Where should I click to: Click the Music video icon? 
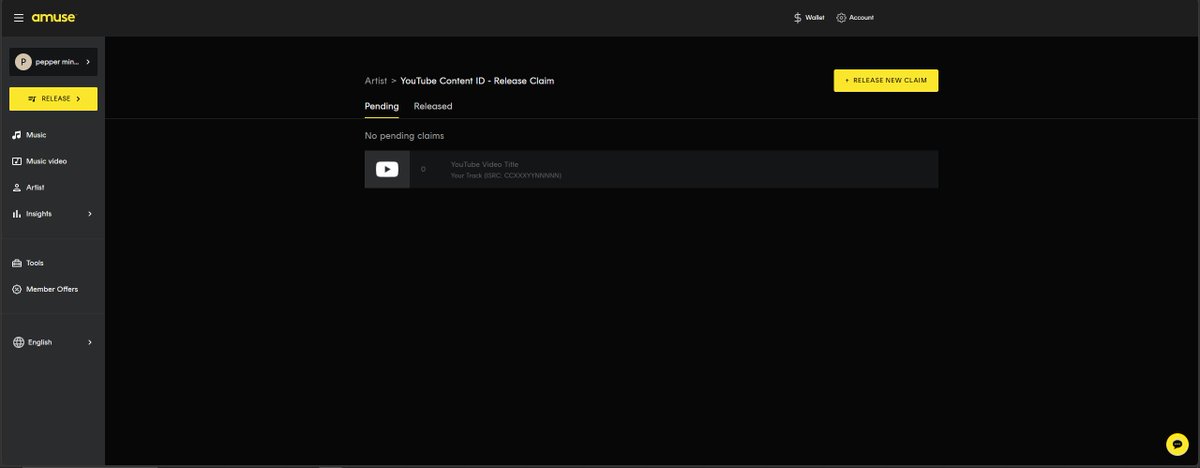point(17,161)
